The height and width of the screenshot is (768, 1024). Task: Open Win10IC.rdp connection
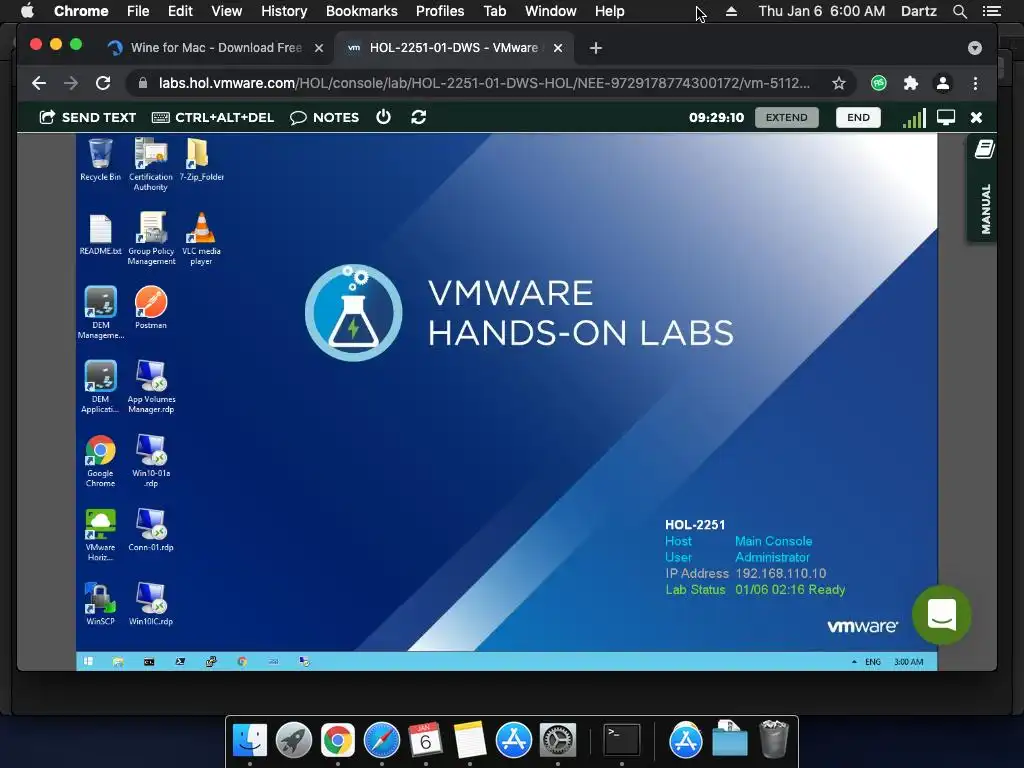[x=151, y=604]
